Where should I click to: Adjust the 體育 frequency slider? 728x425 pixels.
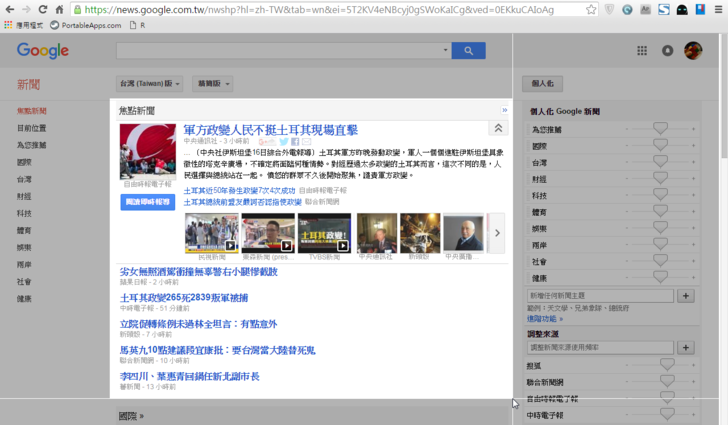[x=659, y=213]
